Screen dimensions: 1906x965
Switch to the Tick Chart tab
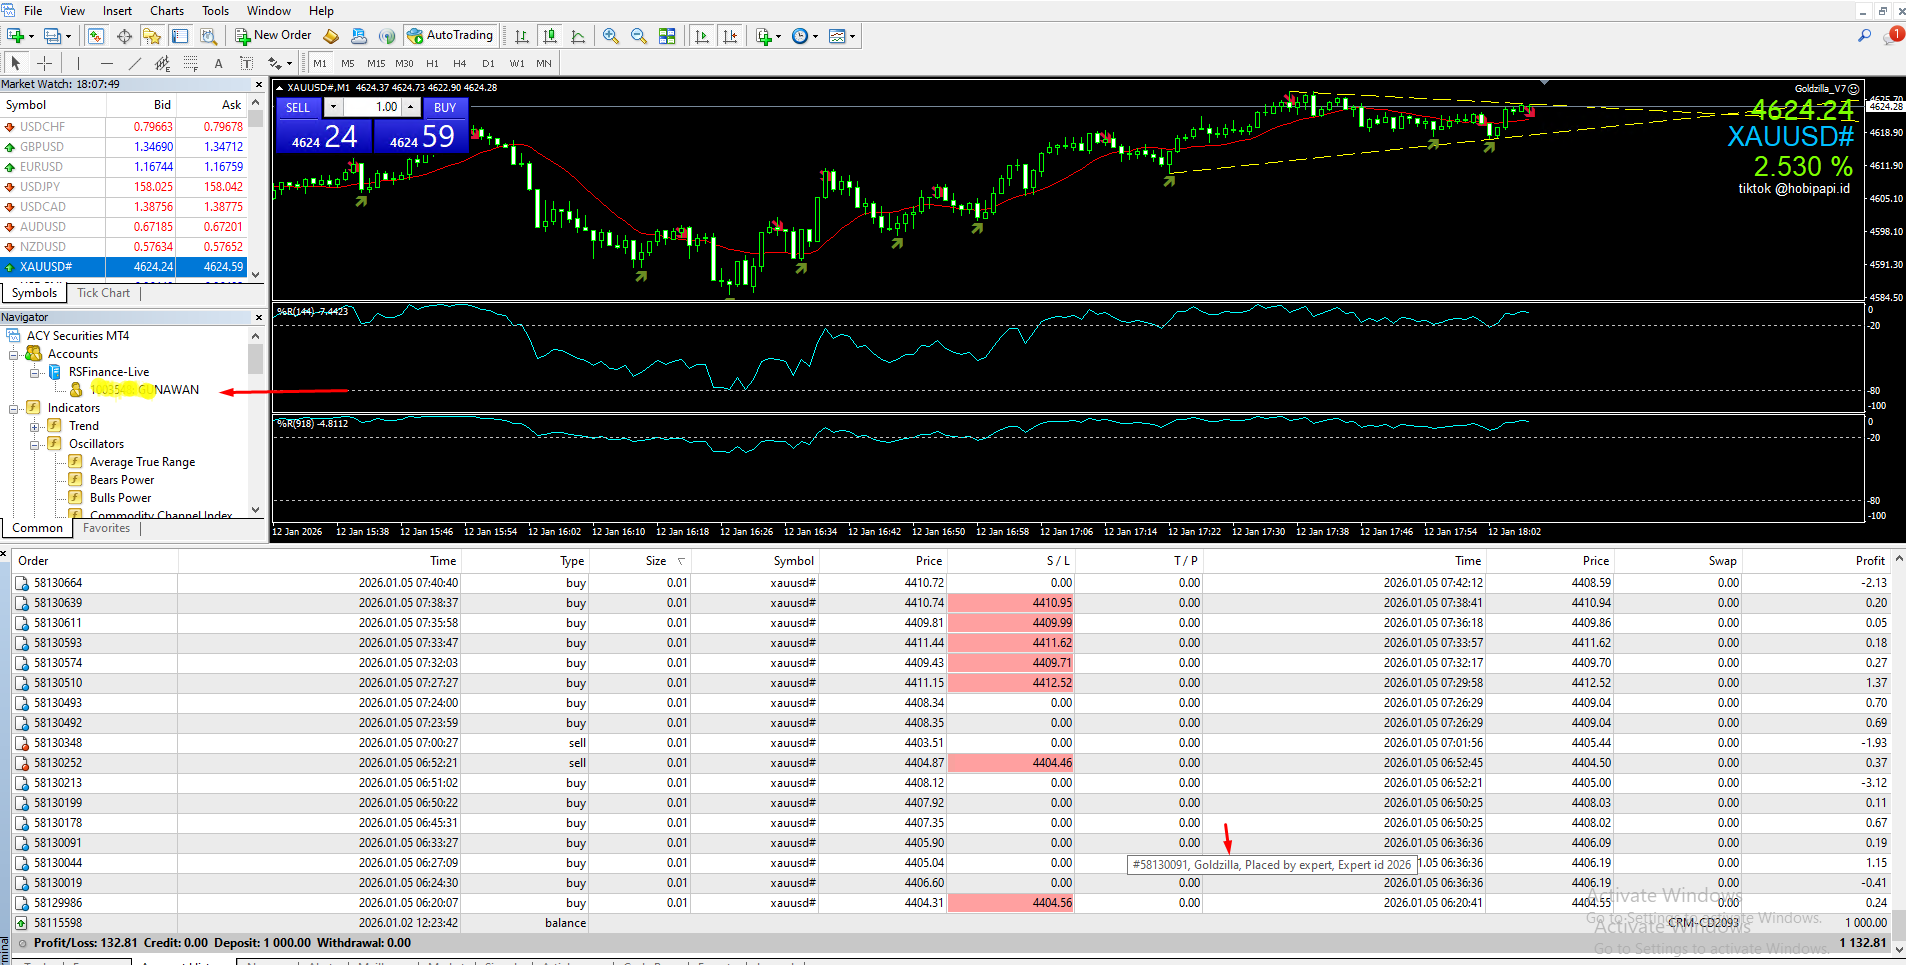point(103,293)
